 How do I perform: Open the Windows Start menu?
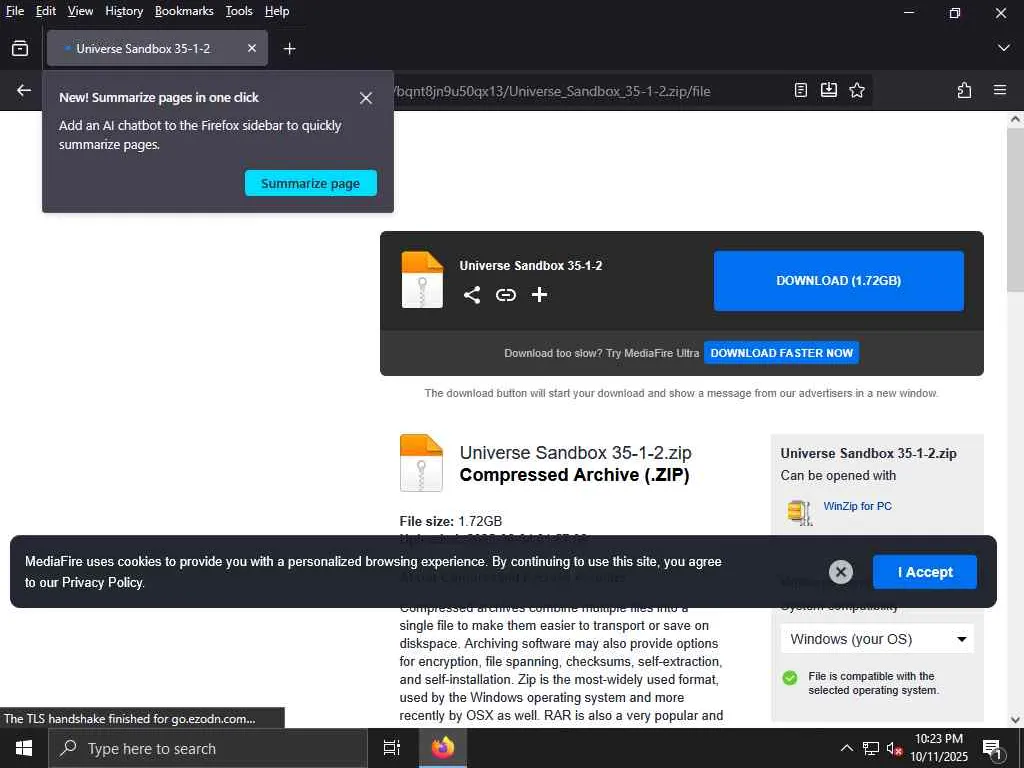(24, 748)
